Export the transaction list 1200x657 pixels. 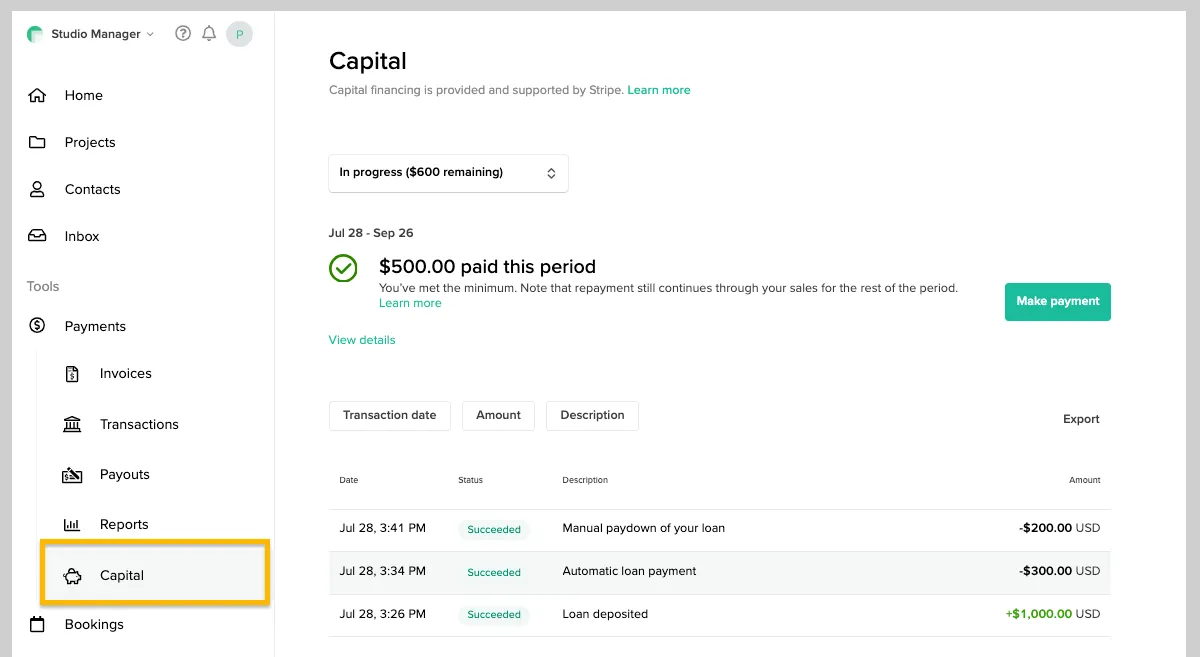(x=1080, y=419)
